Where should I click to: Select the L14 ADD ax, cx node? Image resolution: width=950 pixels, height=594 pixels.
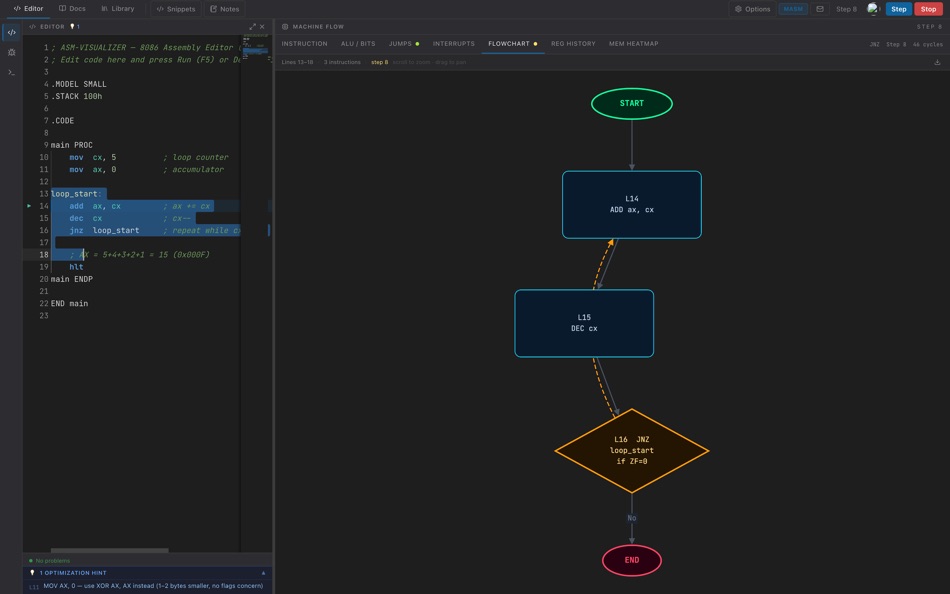pos(631,204)
